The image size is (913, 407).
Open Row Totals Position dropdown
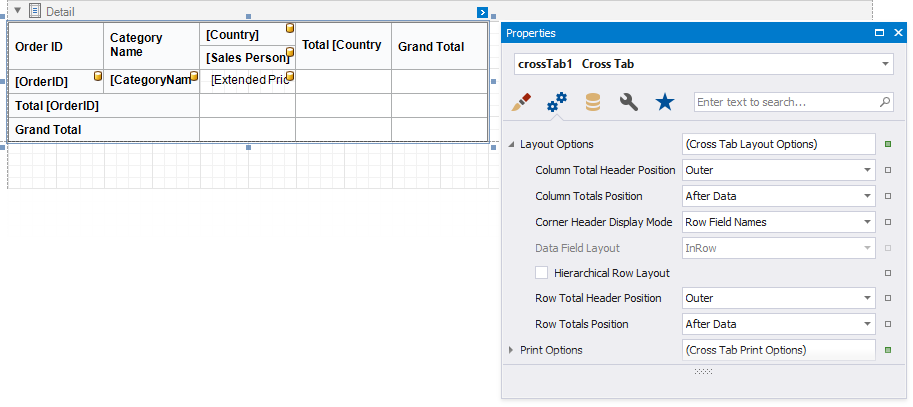(x=866, y=324)
